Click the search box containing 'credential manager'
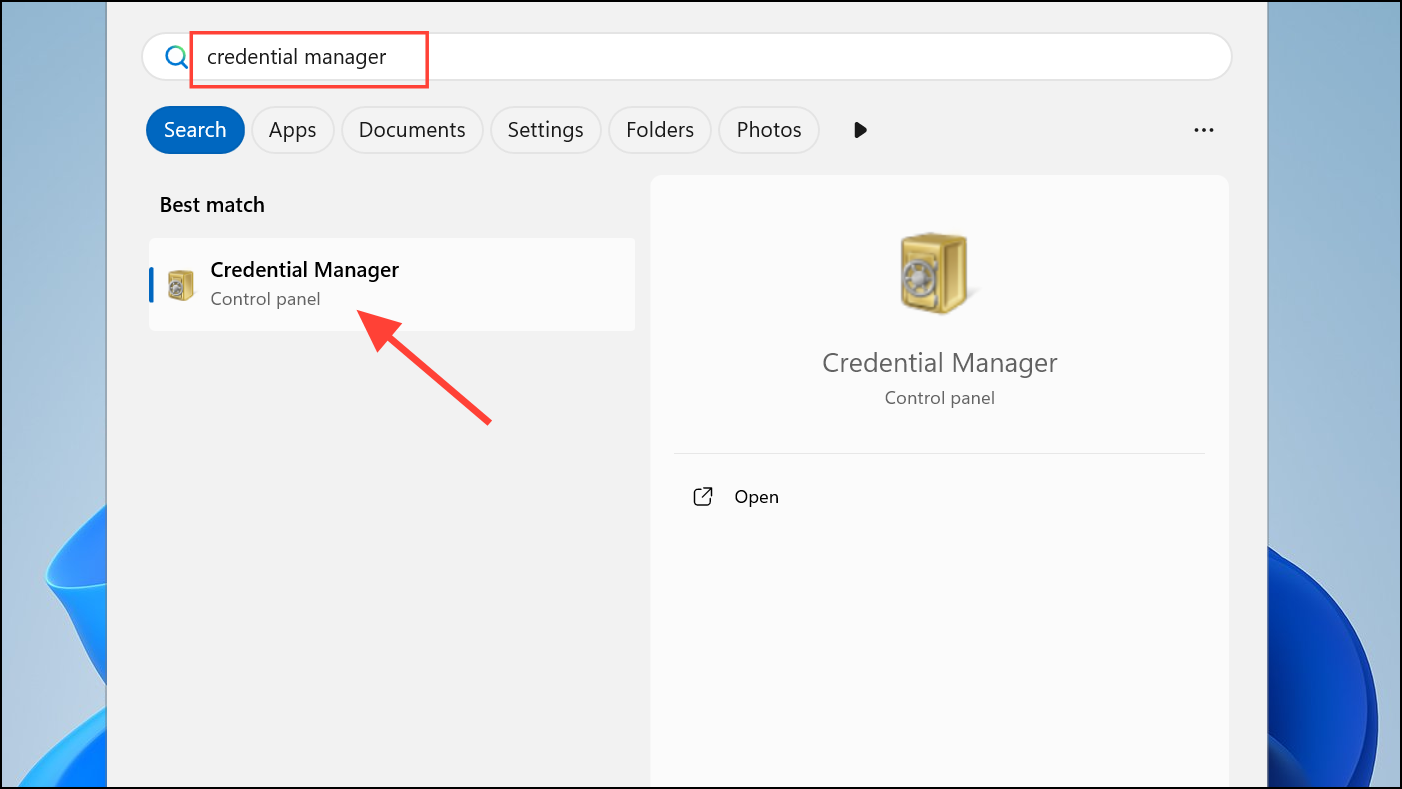The image size is (1402, 789). click(x=686, y=57)
